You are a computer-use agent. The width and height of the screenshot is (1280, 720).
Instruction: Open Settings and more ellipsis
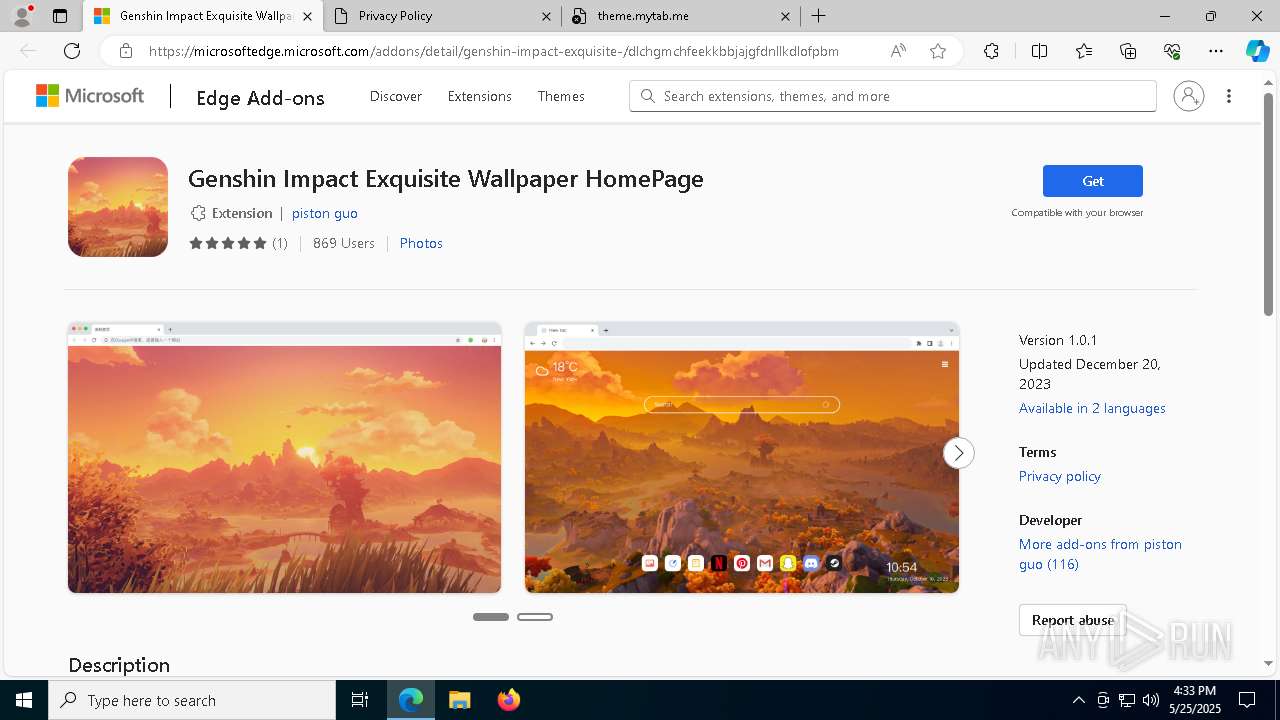click(x=1216, y=51)
